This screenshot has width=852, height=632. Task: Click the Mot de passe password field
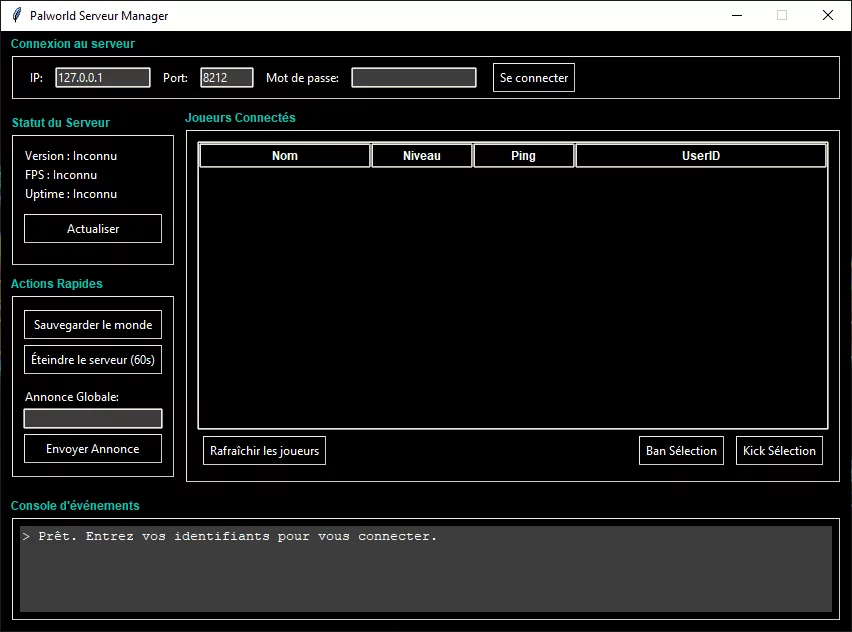coord(414,77)
